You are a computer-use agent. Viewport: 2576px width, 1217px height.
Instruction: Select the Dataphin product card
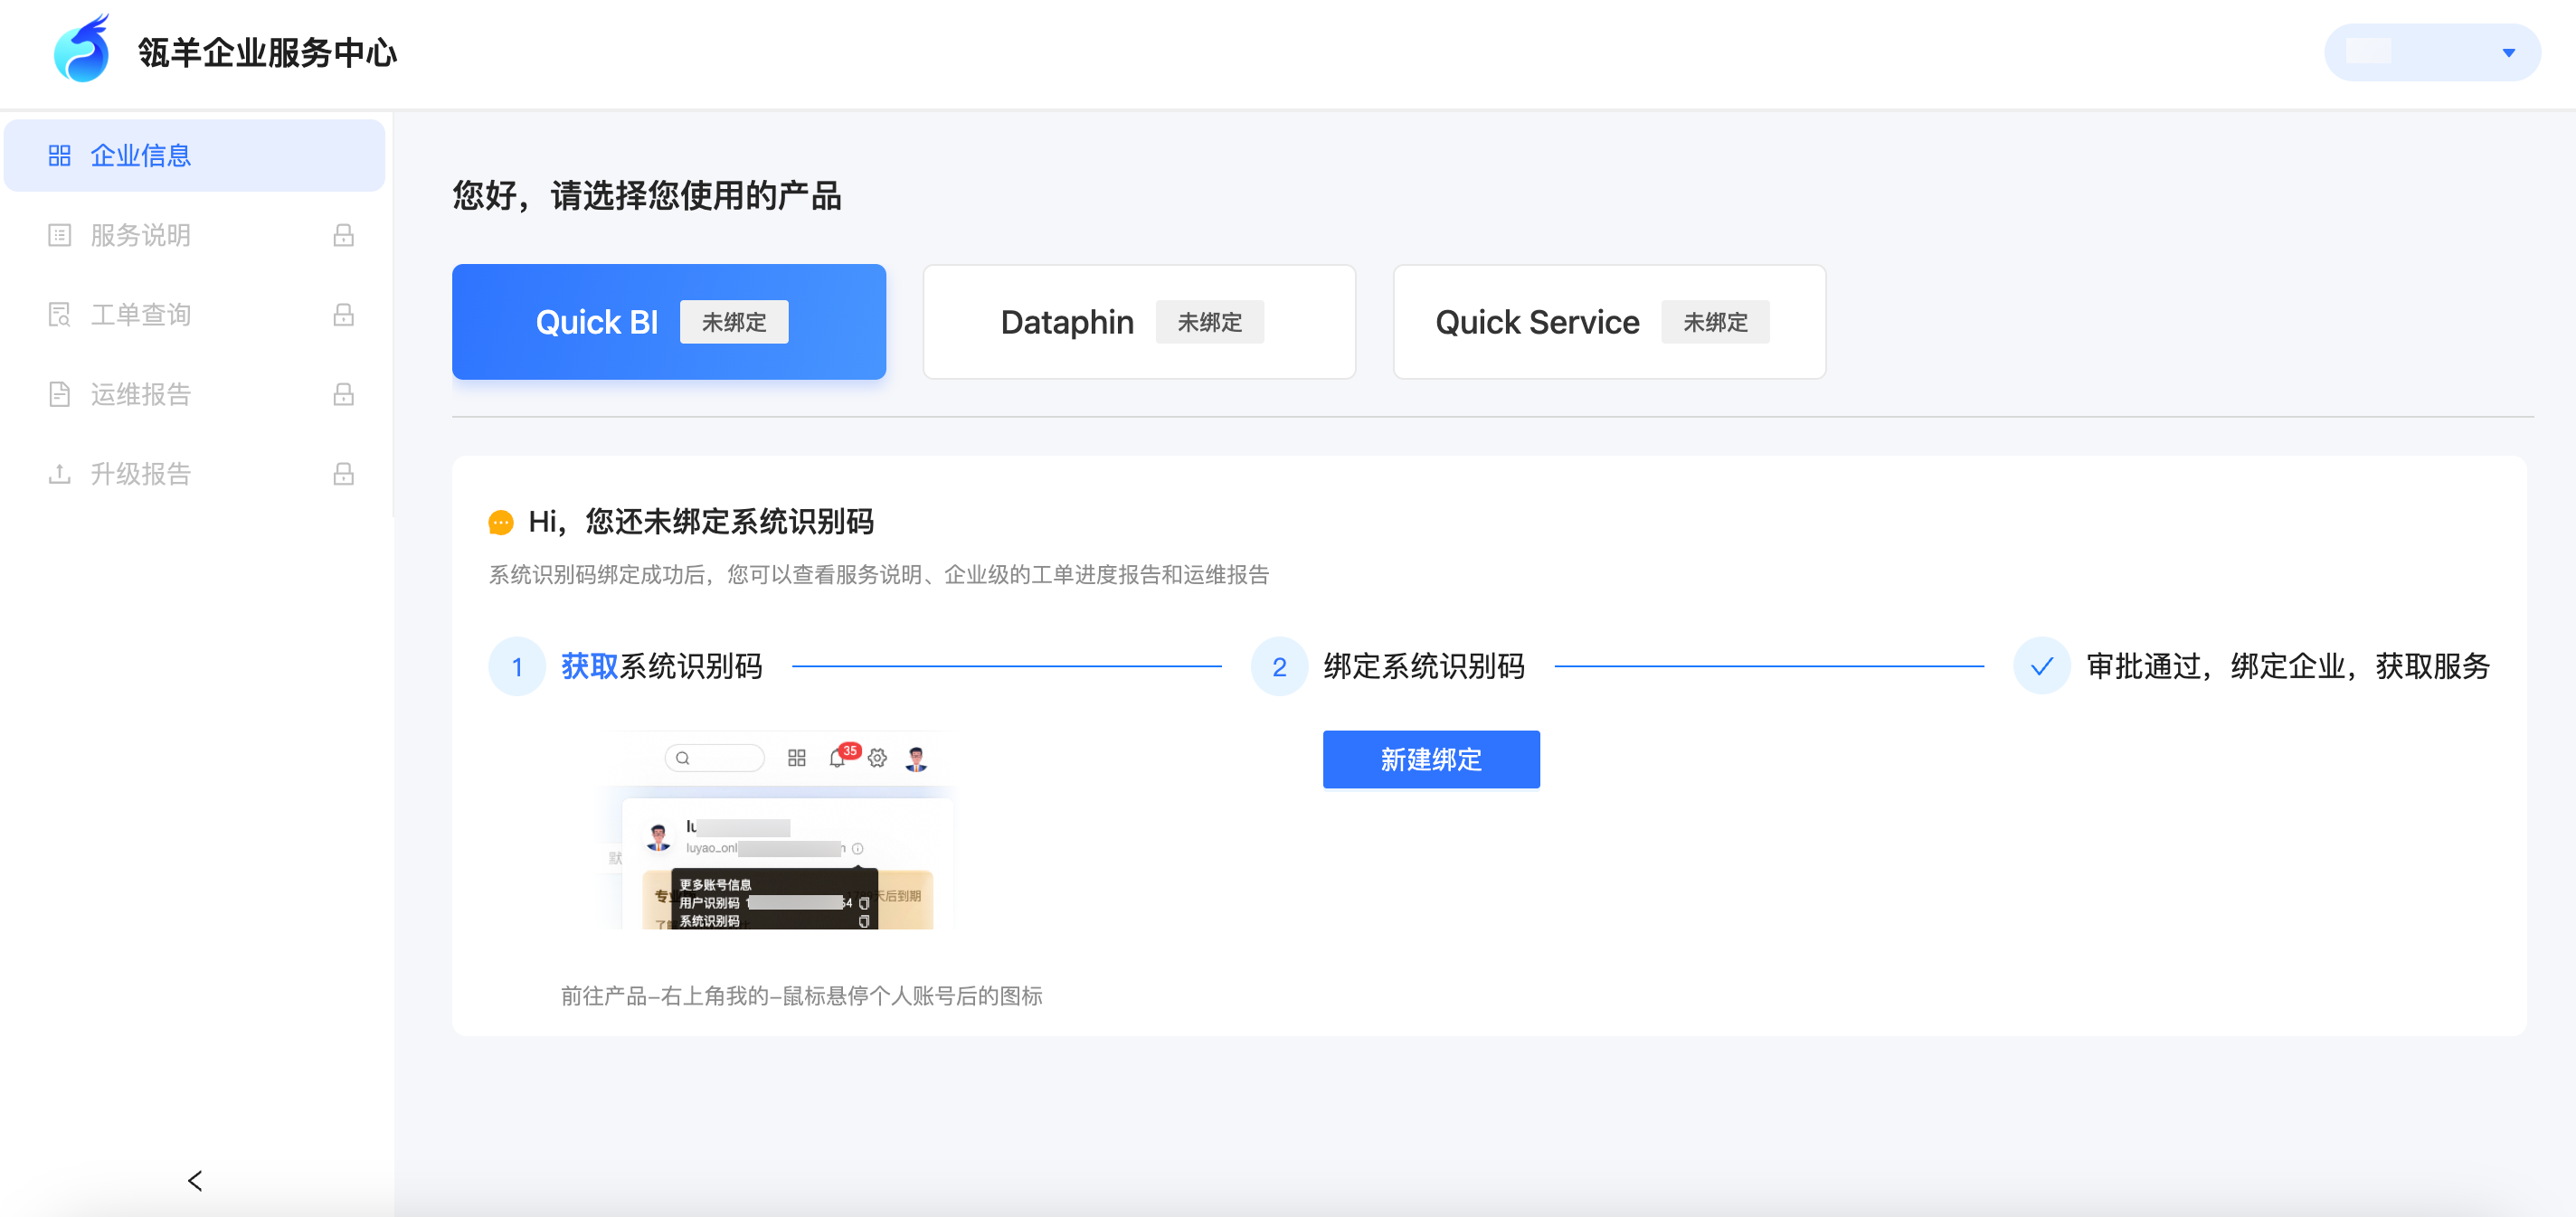[x=1138, y=322]
